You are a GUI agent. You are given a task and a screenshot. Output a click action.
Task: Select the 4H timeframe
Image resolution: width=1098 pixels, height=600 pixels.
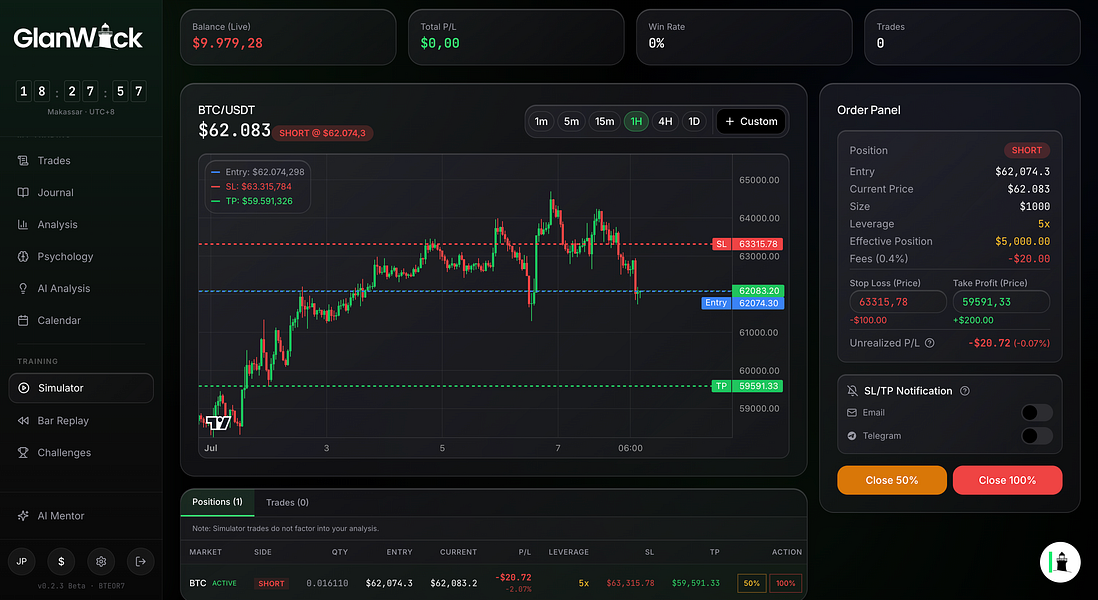[x=665, y=121]
